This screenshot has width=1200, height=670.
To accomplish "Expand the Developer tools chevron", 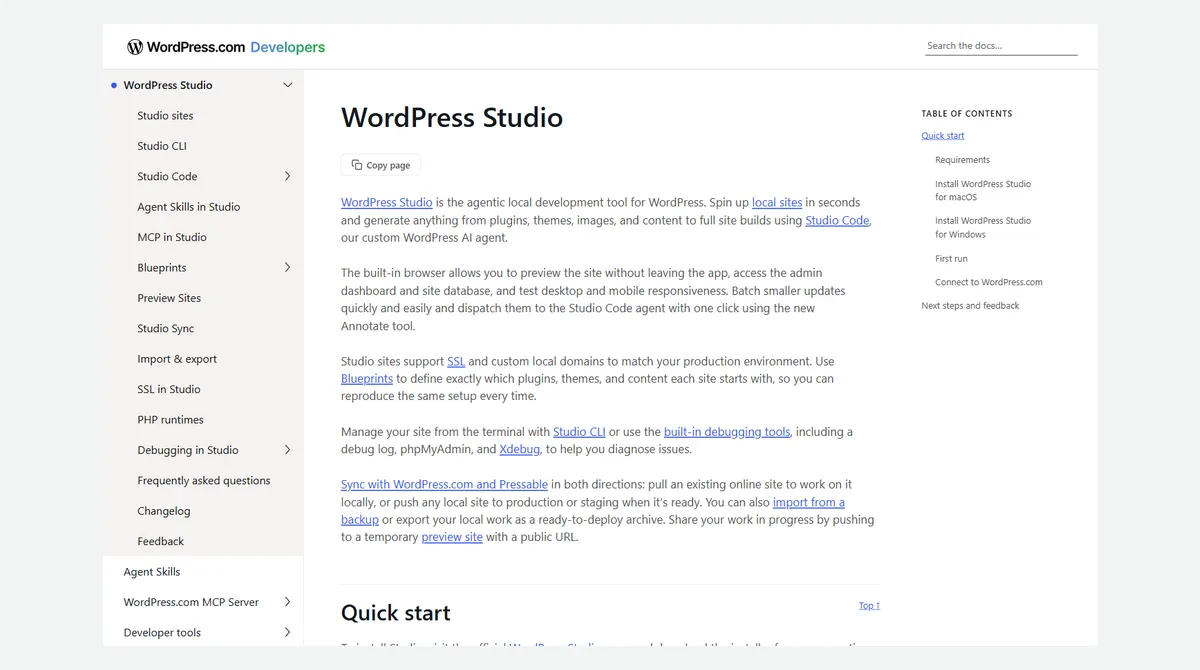I will point(288,632).
